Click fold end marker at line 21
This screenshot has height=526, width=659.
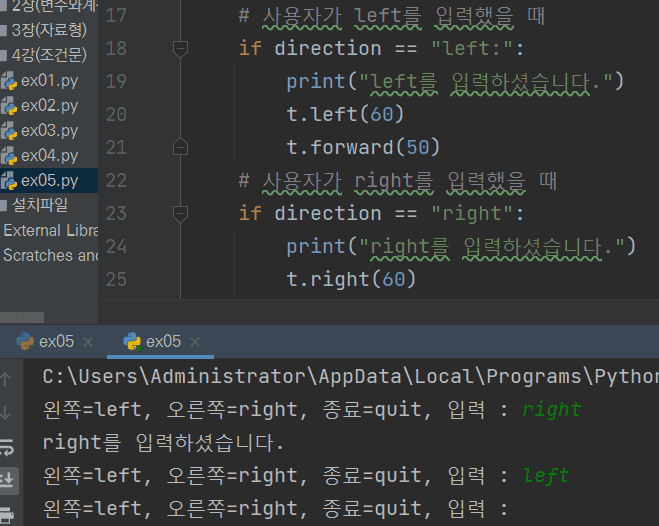(180, 147)
